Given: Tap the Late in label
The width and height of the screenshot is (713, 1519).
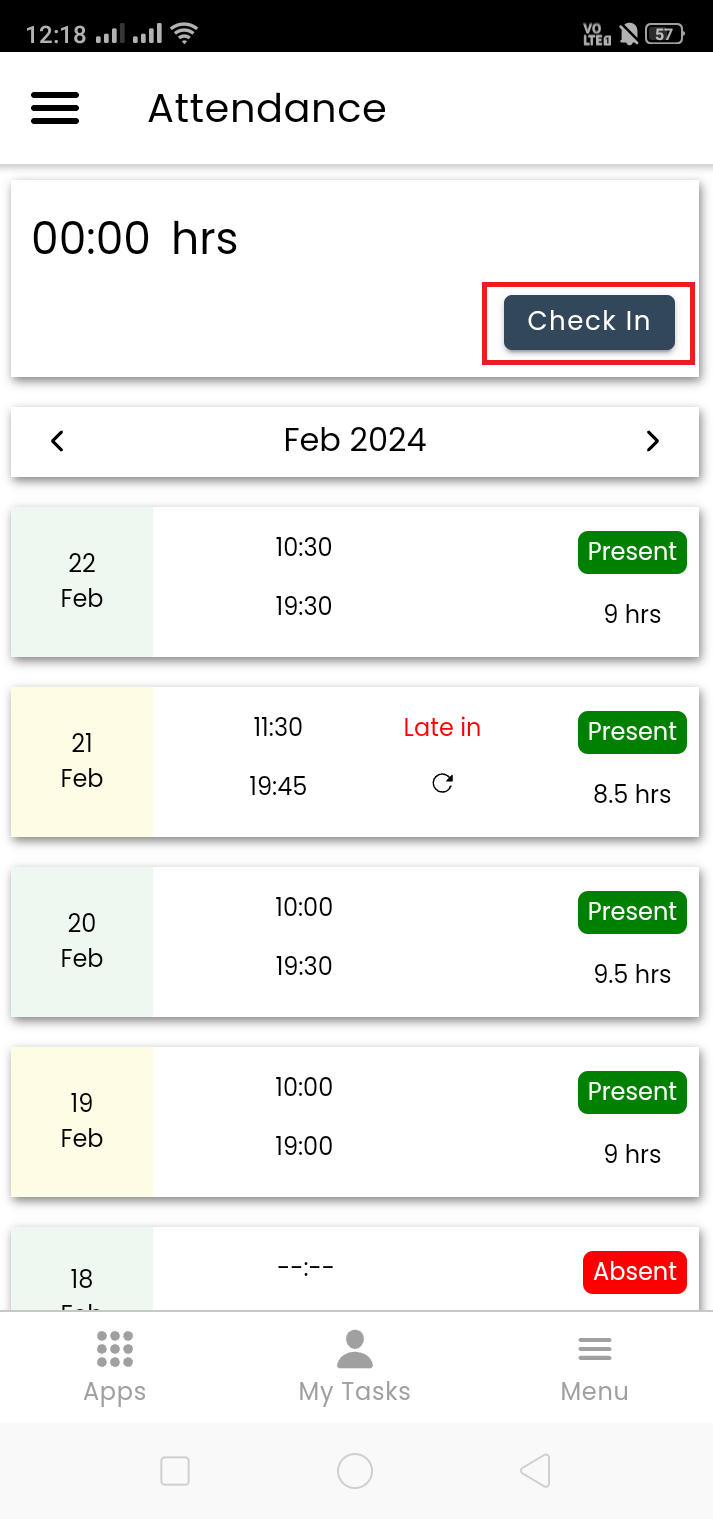Looking at the screenshot, I should [x=442, y=728].
